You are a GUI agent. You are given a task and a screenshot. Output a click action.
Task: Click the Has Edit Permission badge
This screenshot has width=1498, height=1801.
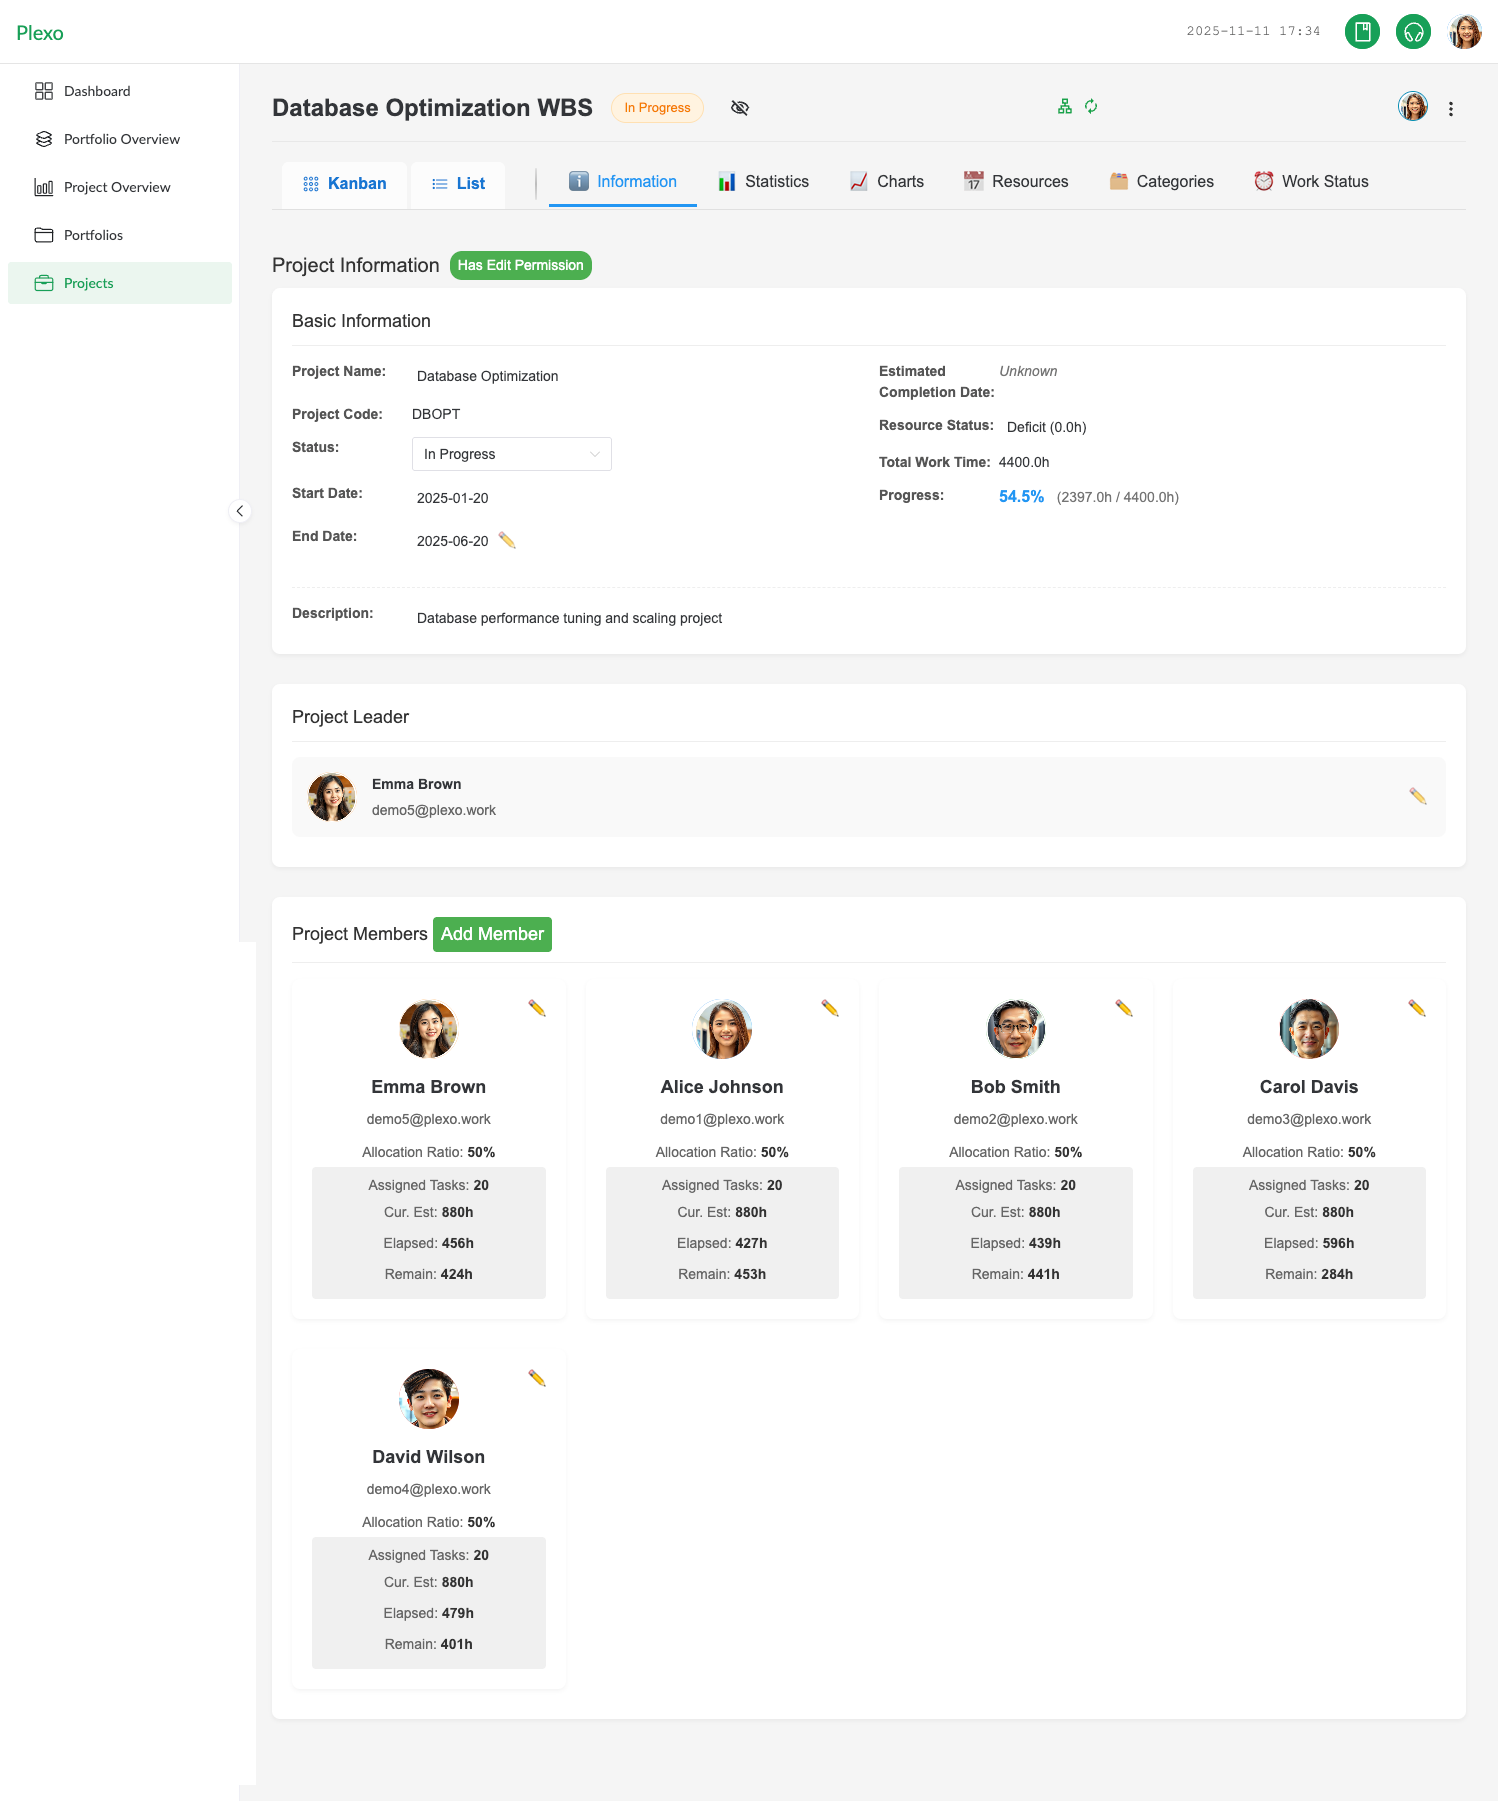[x=521, y=265]
